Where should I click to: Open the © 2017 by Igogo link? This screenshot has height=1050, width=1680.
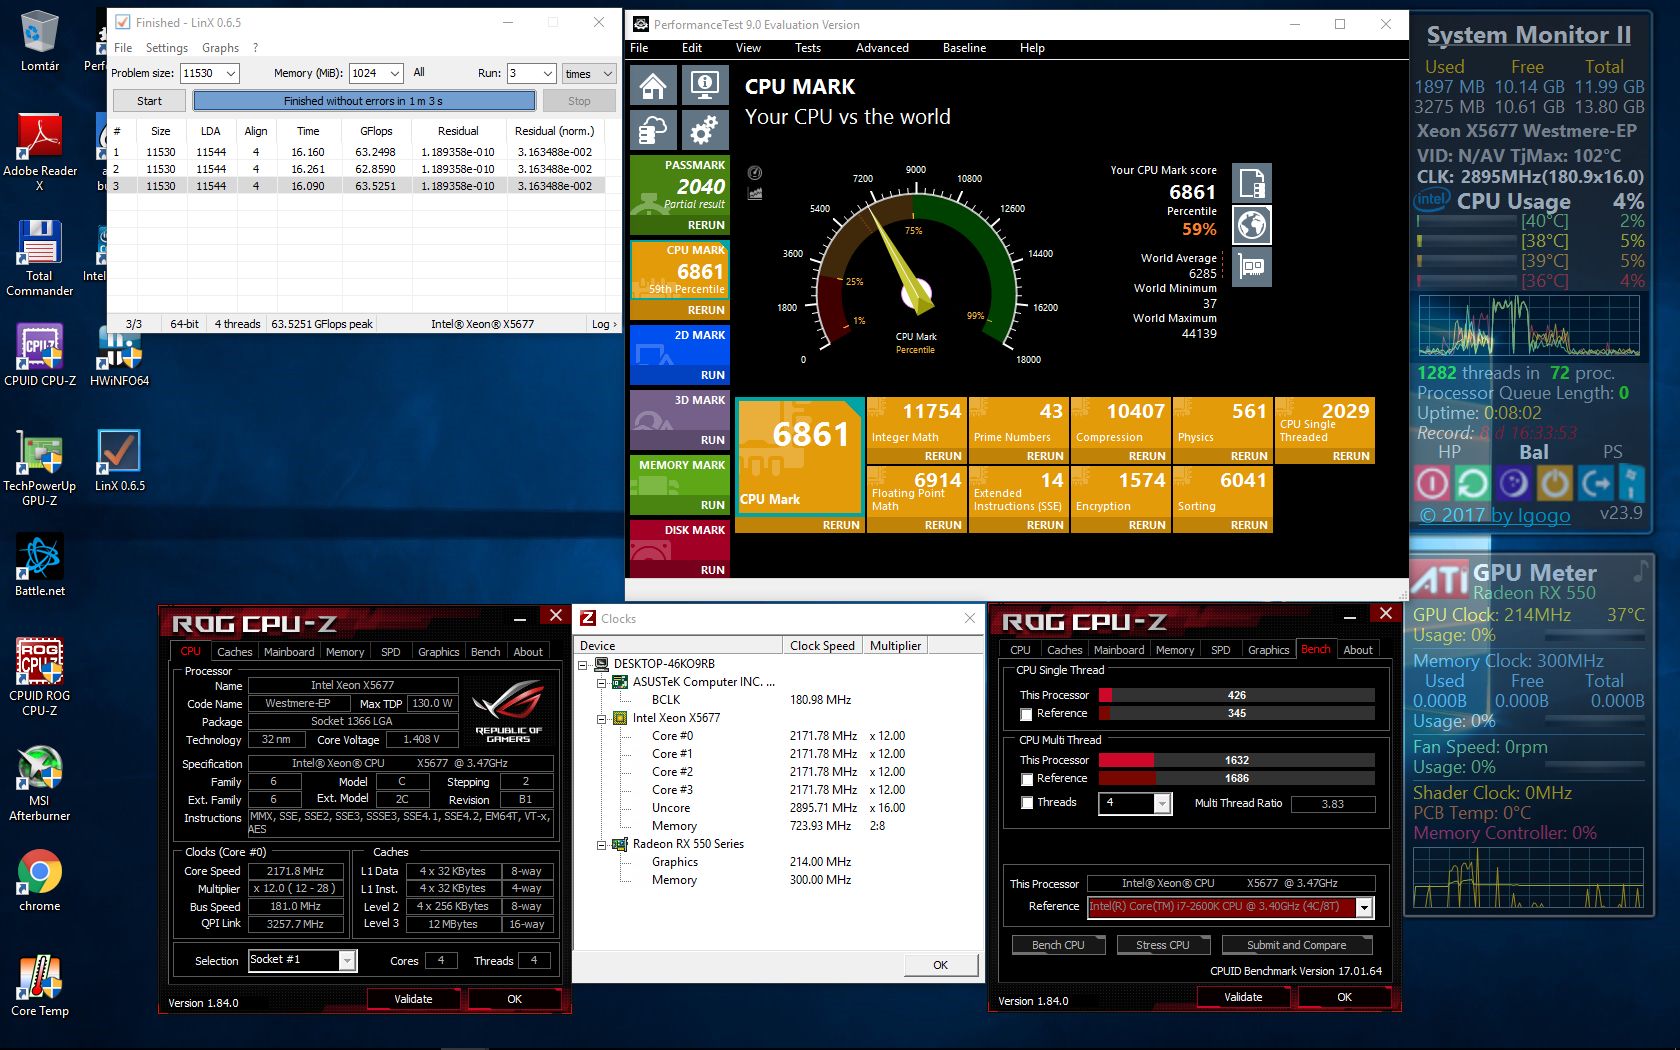click(1495, 515)
